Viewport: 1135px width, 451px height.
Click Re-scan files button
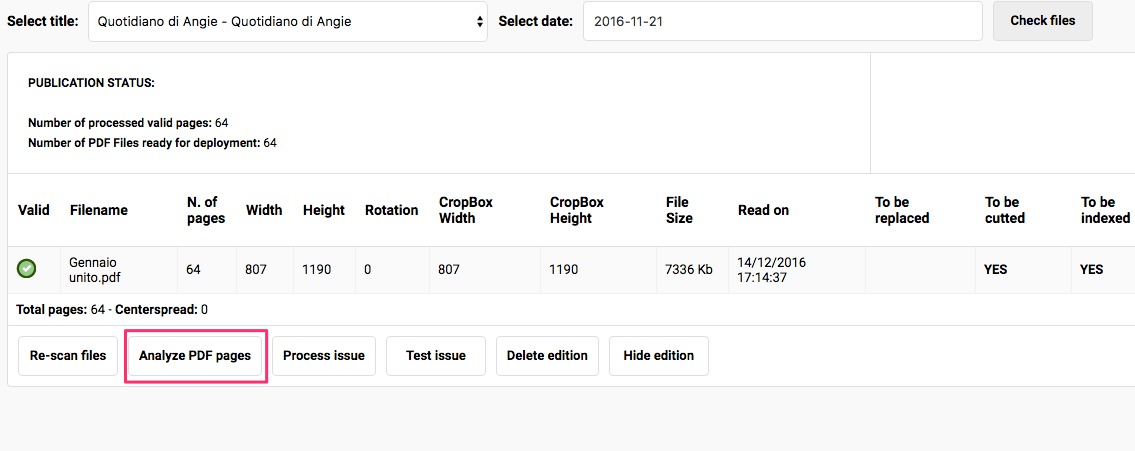68,356
